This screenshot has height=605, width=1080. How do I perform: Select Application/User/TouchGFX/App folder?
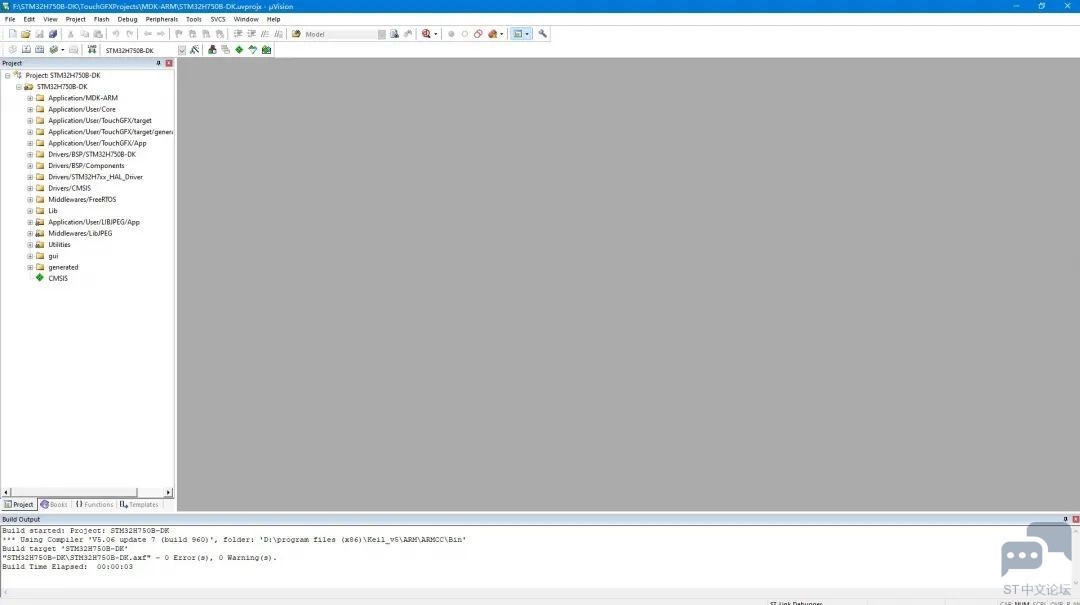point(97,143)
